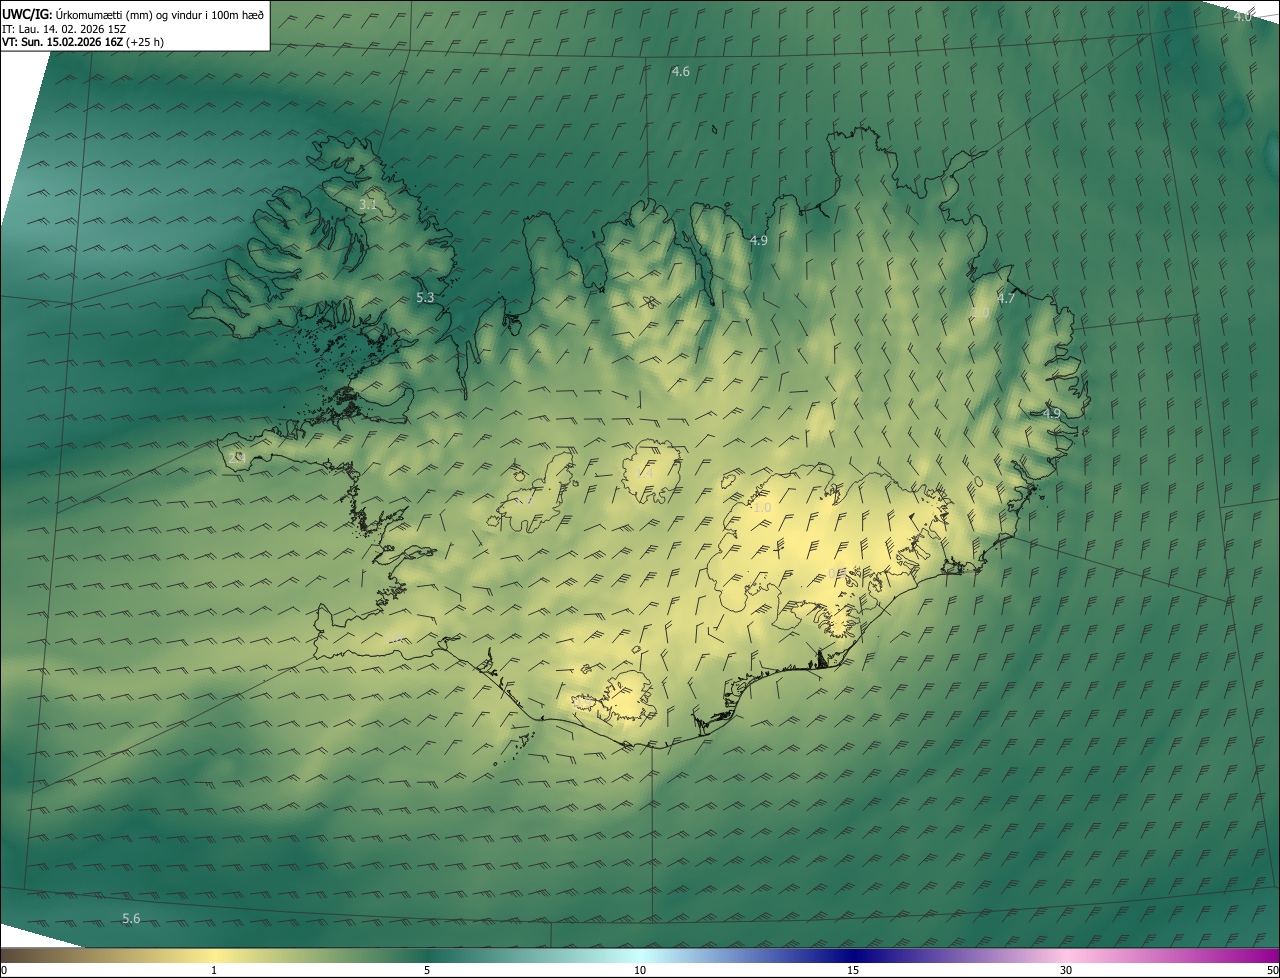This screenshot has height=978, width=1280.
Task: Click the '4.6' value label on map
Action: [x=680, y=71]
